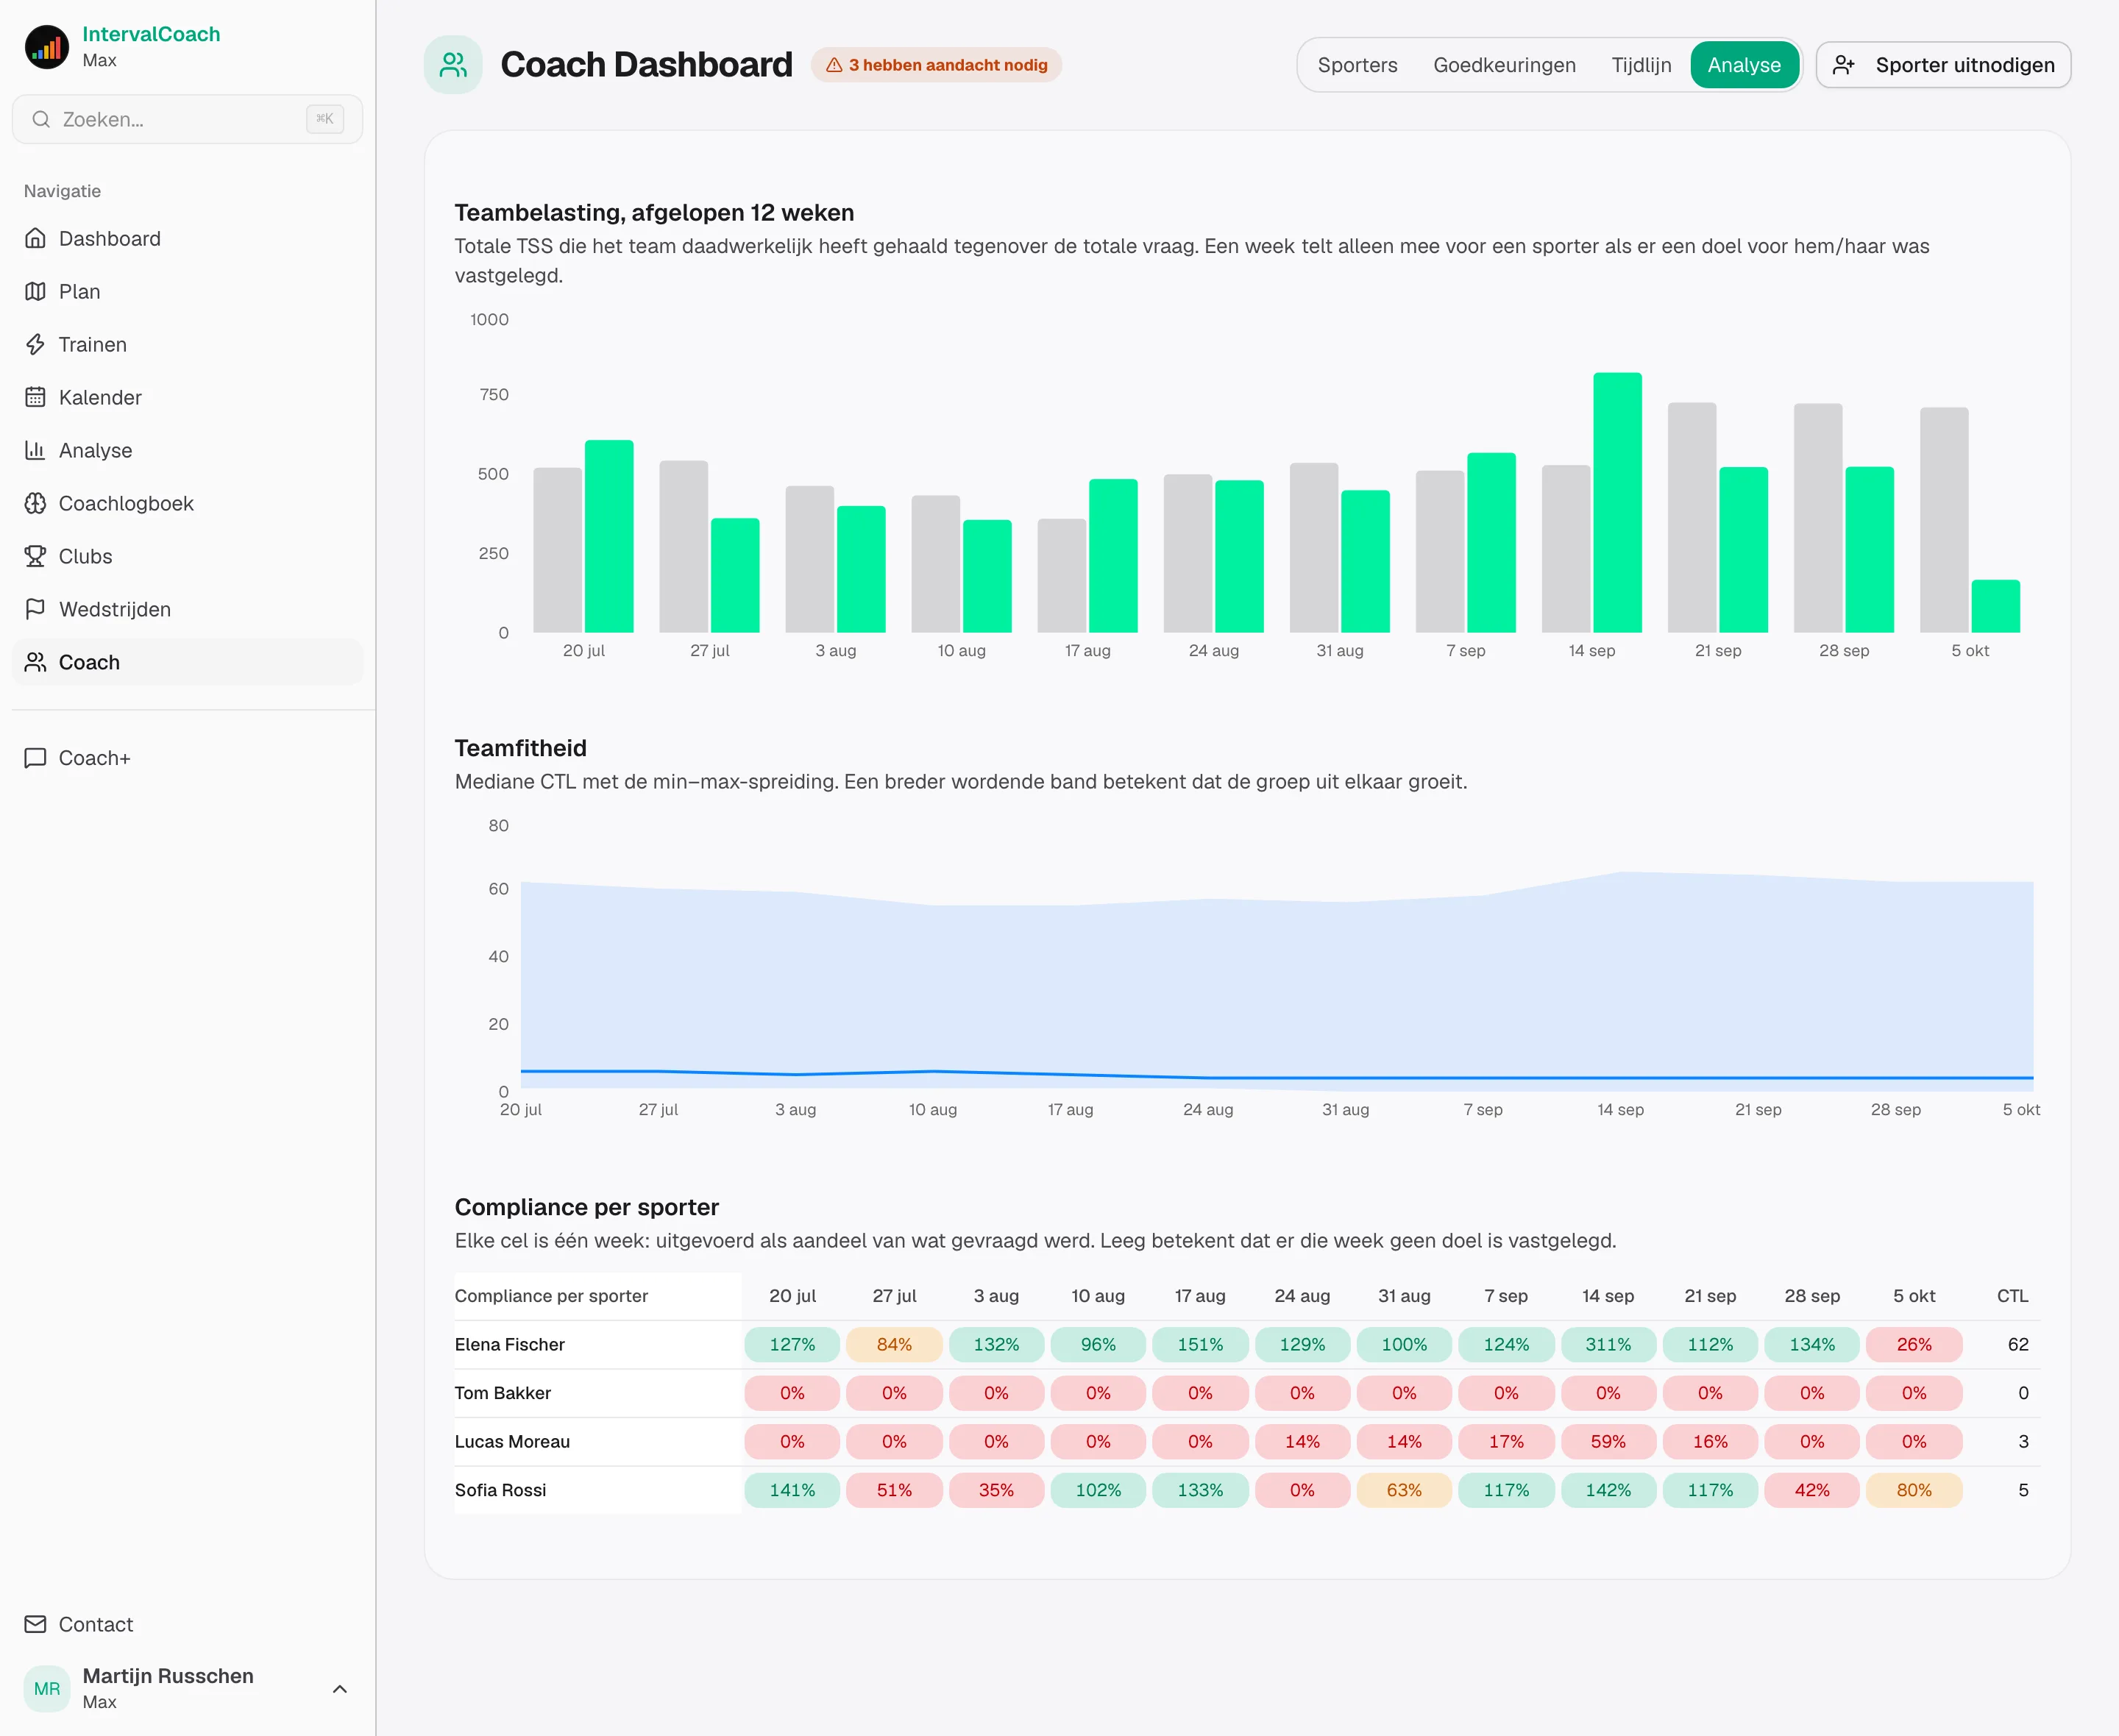This screenshot has width=2119, height=1736.
Task: Click Elena Fischer's 26% cell
Action: coord(1914,1345)
